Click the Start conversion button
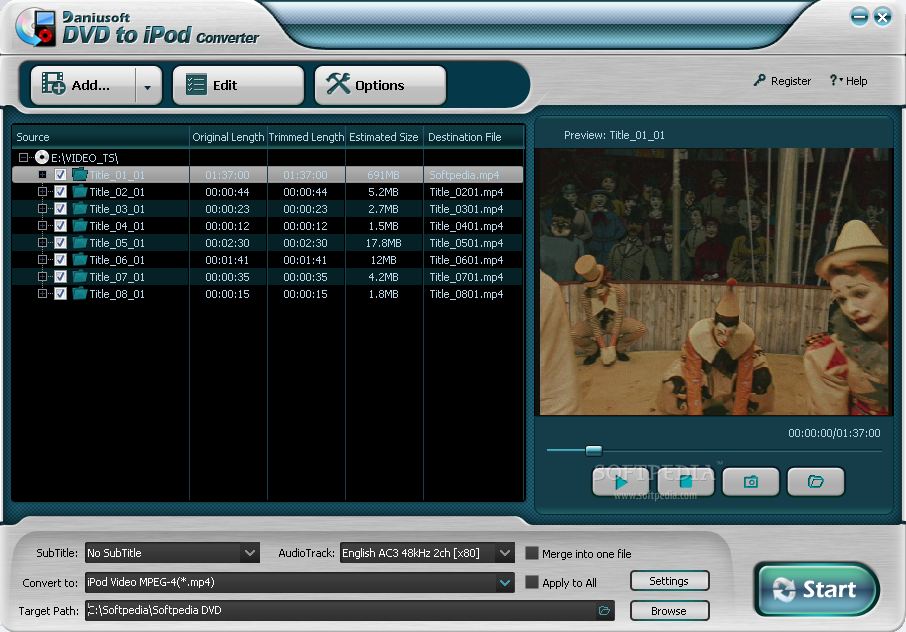Viewport: 906px width, 632px height. pyautogui.click(x=816, y=589)
